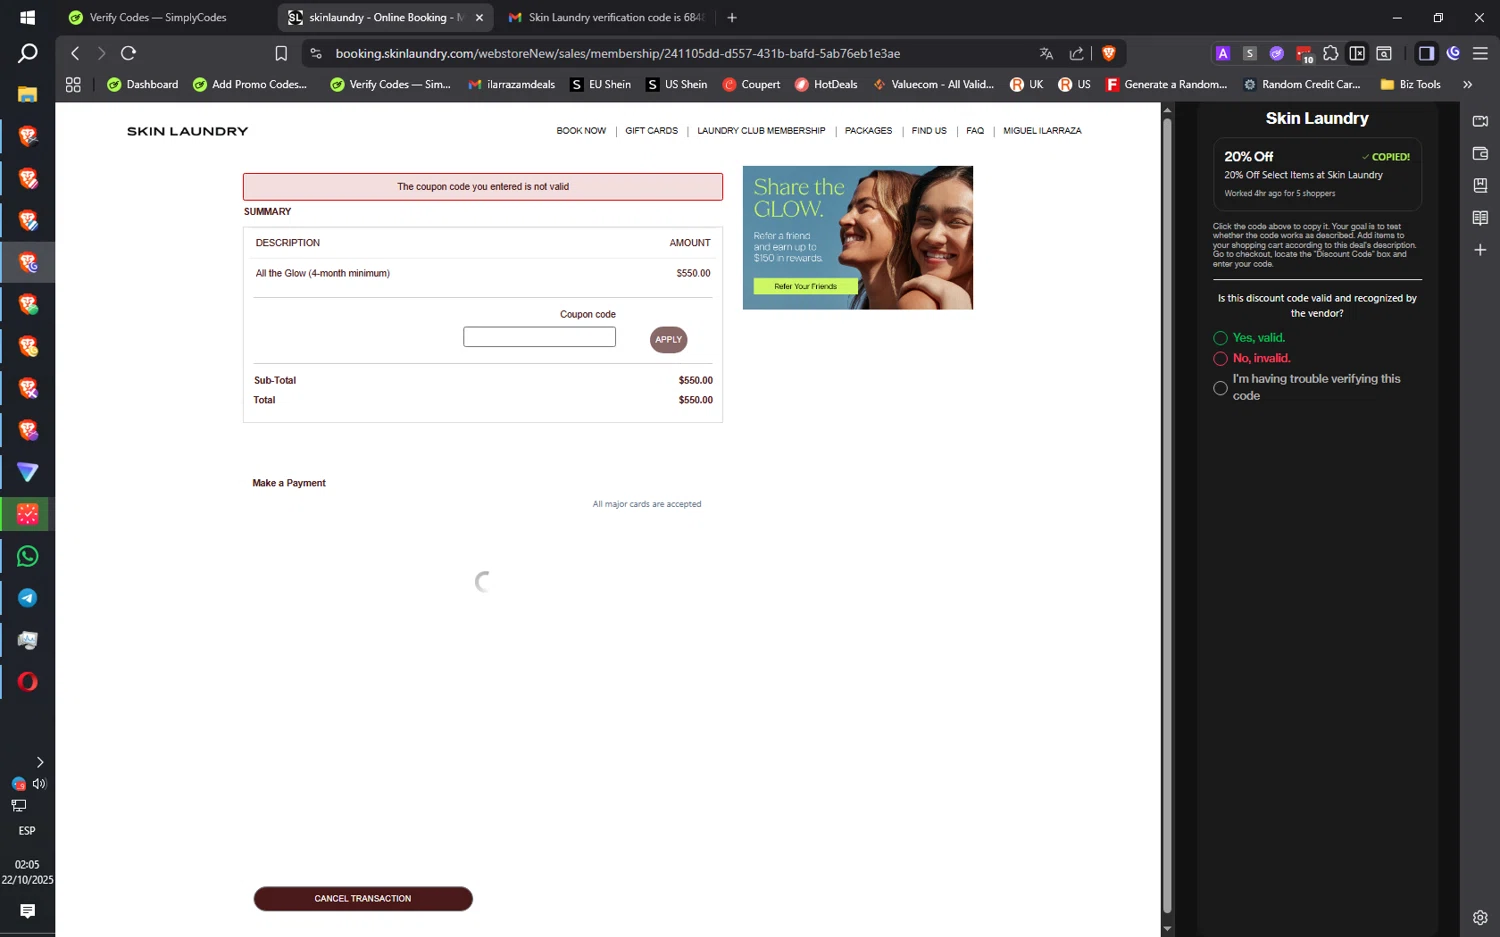Open Opera browser from the taskbar

click(x=27, y=682)
